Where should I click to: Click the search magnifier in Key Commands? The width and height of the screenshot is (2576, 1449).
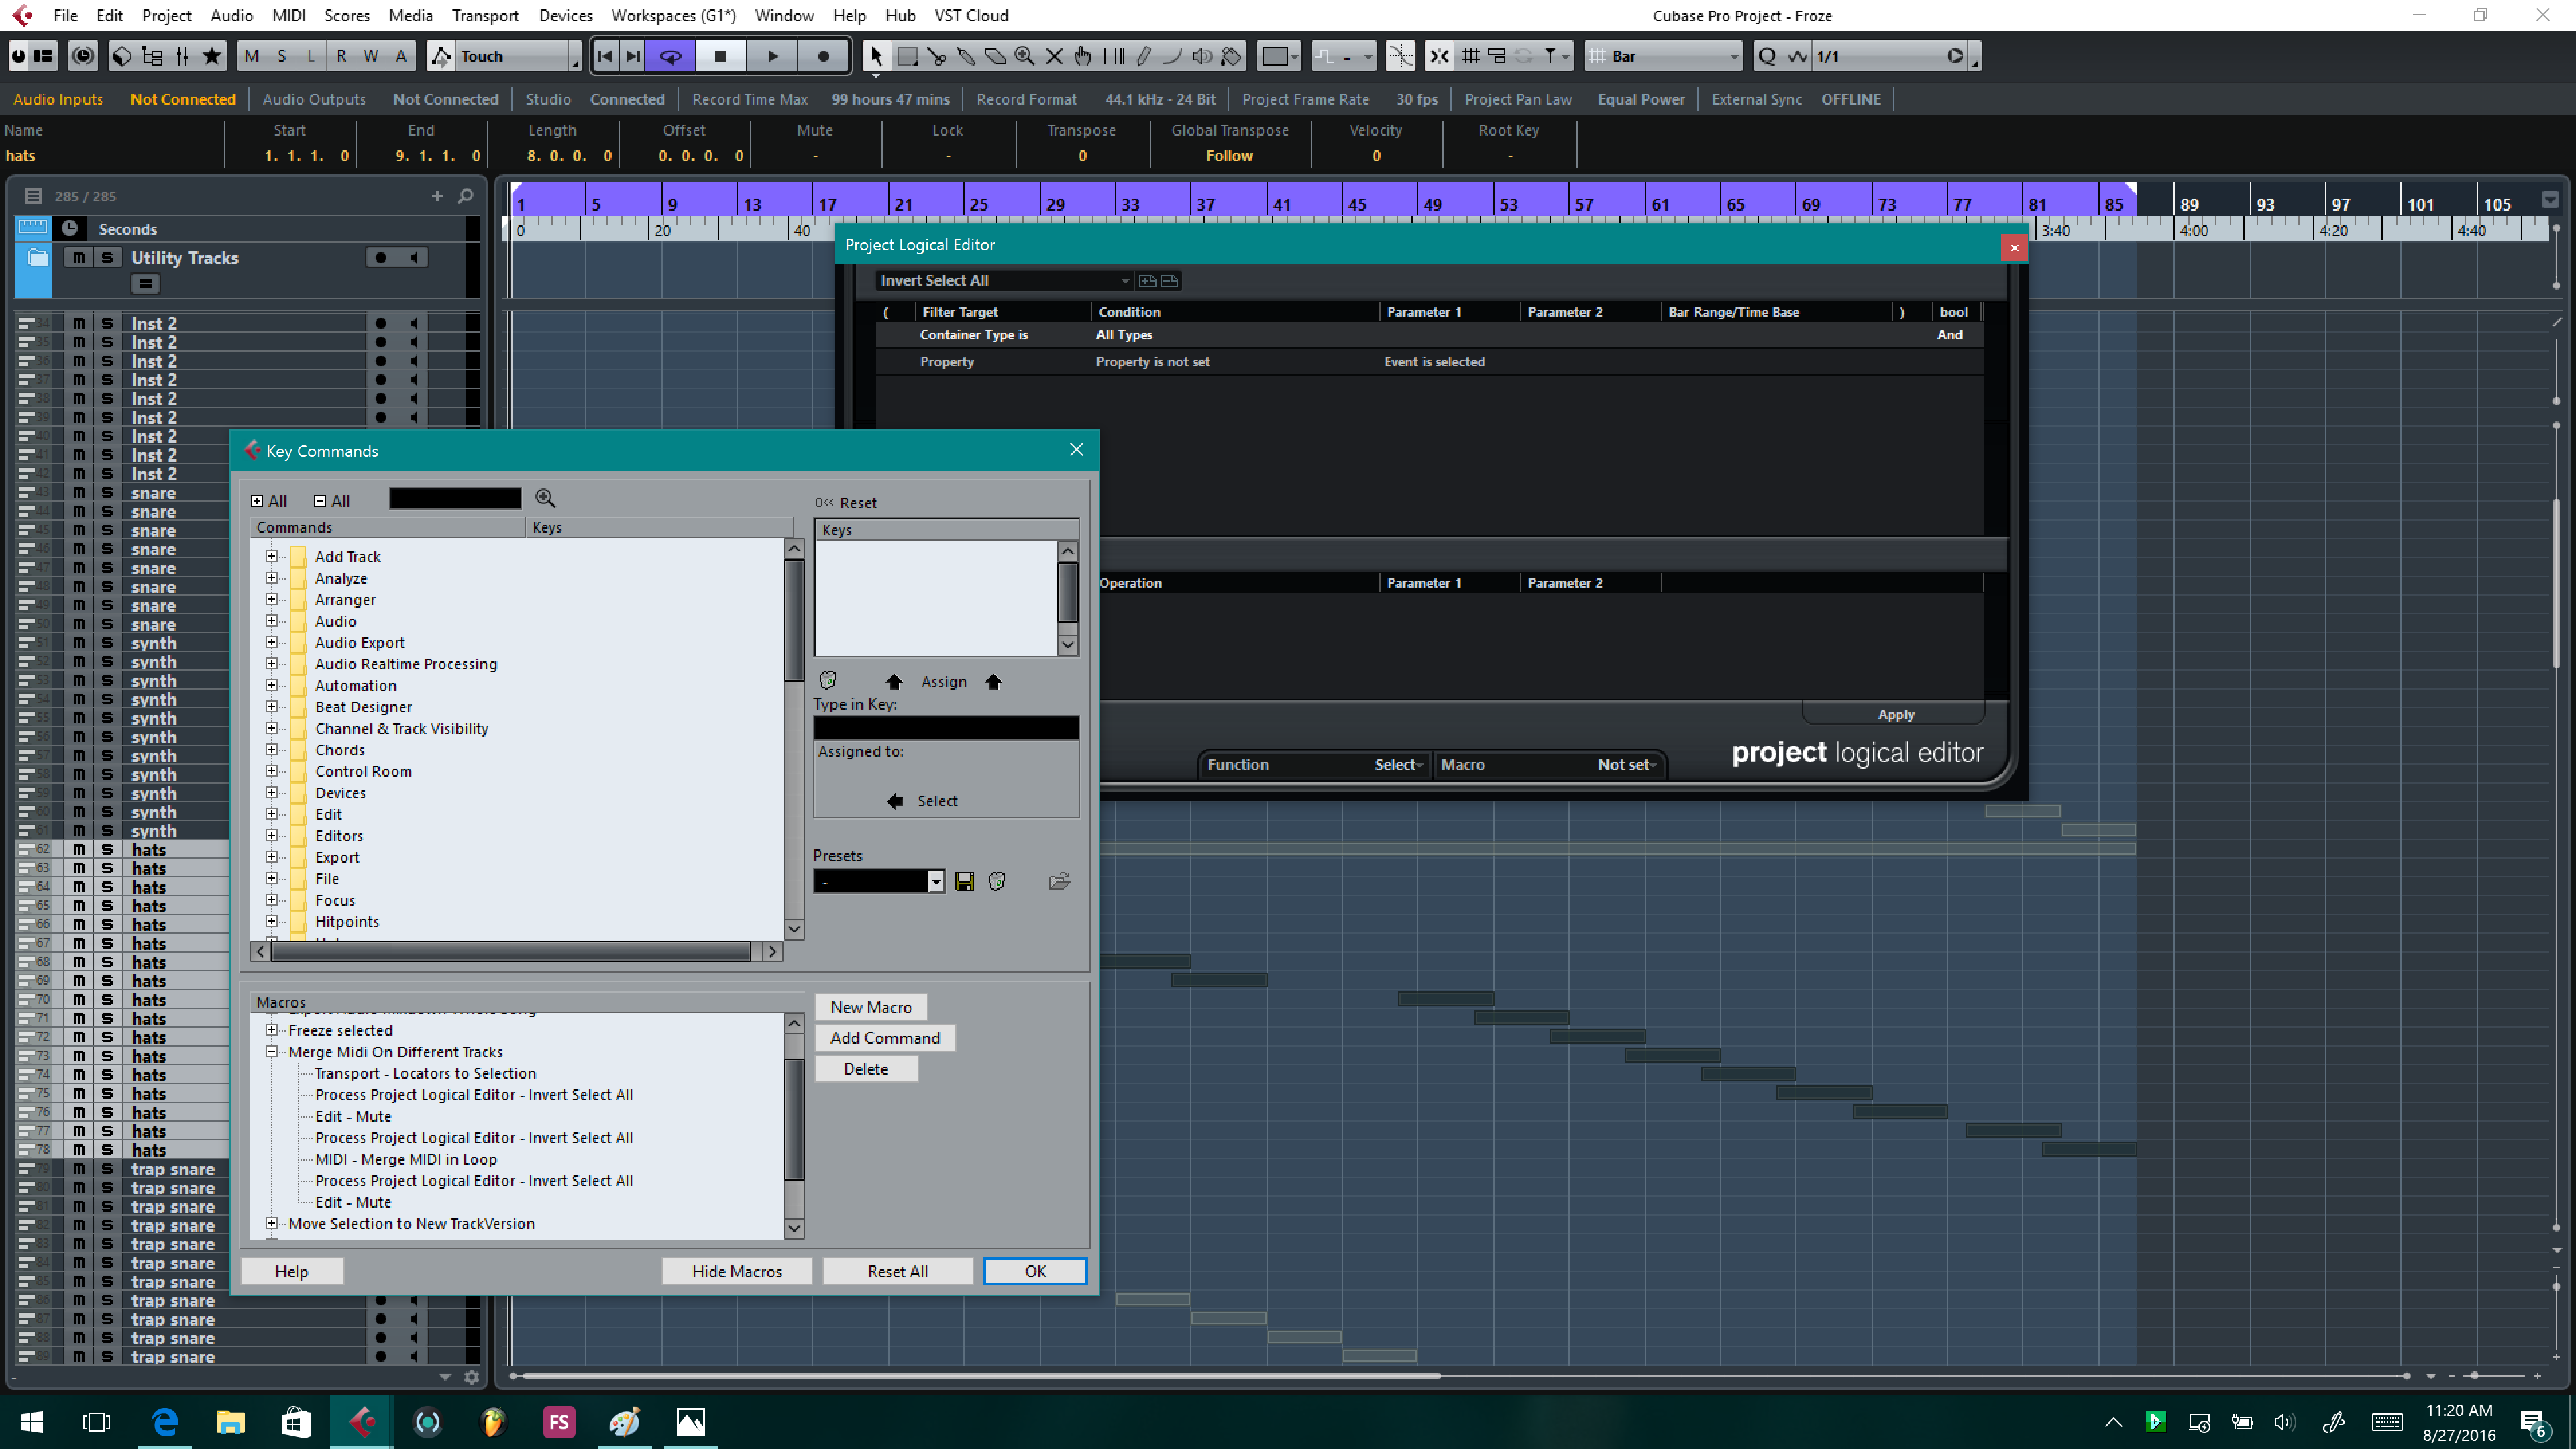pos(545,499)
